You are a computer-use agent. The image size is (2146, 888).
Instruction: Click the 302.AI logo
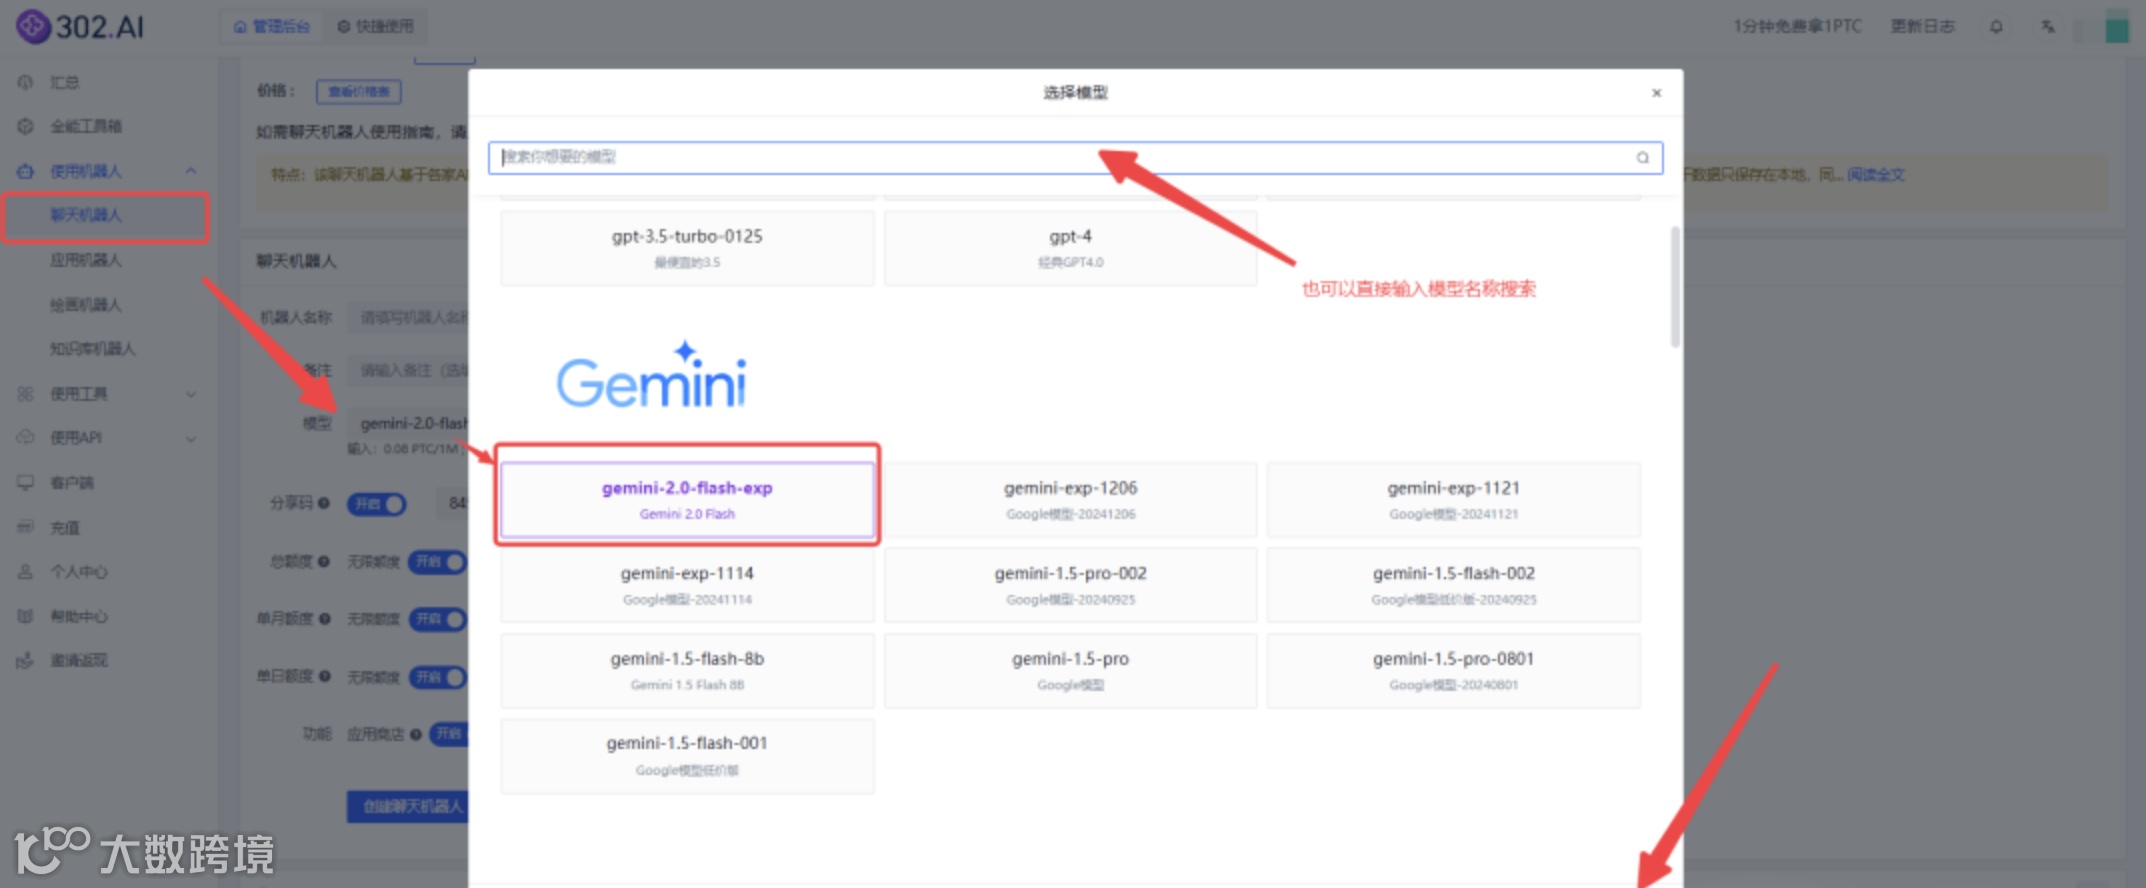[80, 26]
